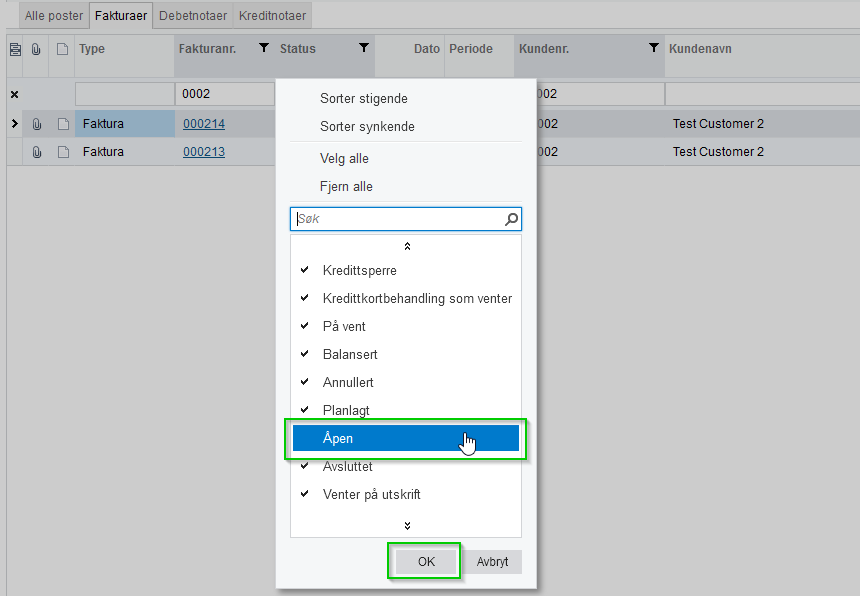This screenshot has height=596, width=860.
Task: Click the Fakturanr. filter field containing 0002
Action: 225,94
